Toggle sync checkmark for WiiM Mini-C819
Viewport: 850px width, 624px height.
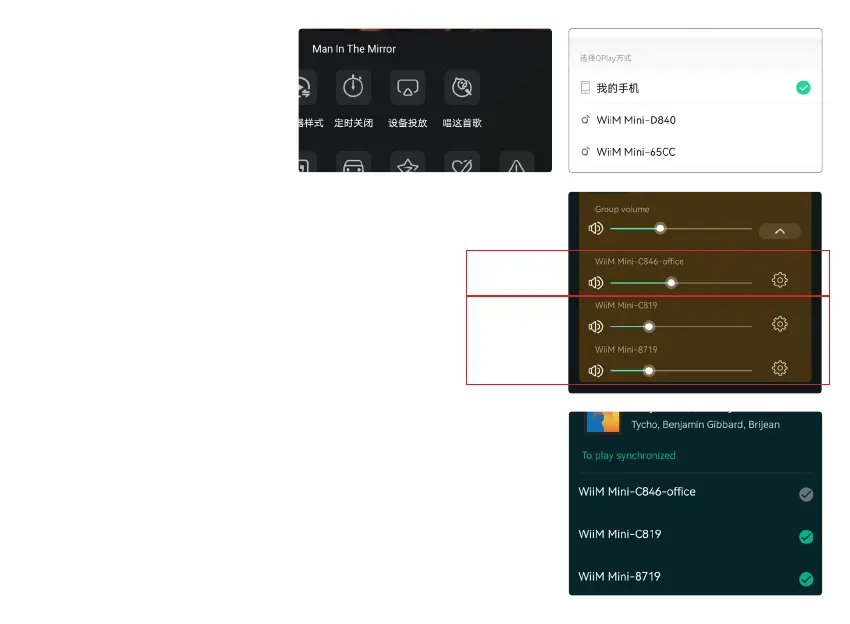point(806,537)
